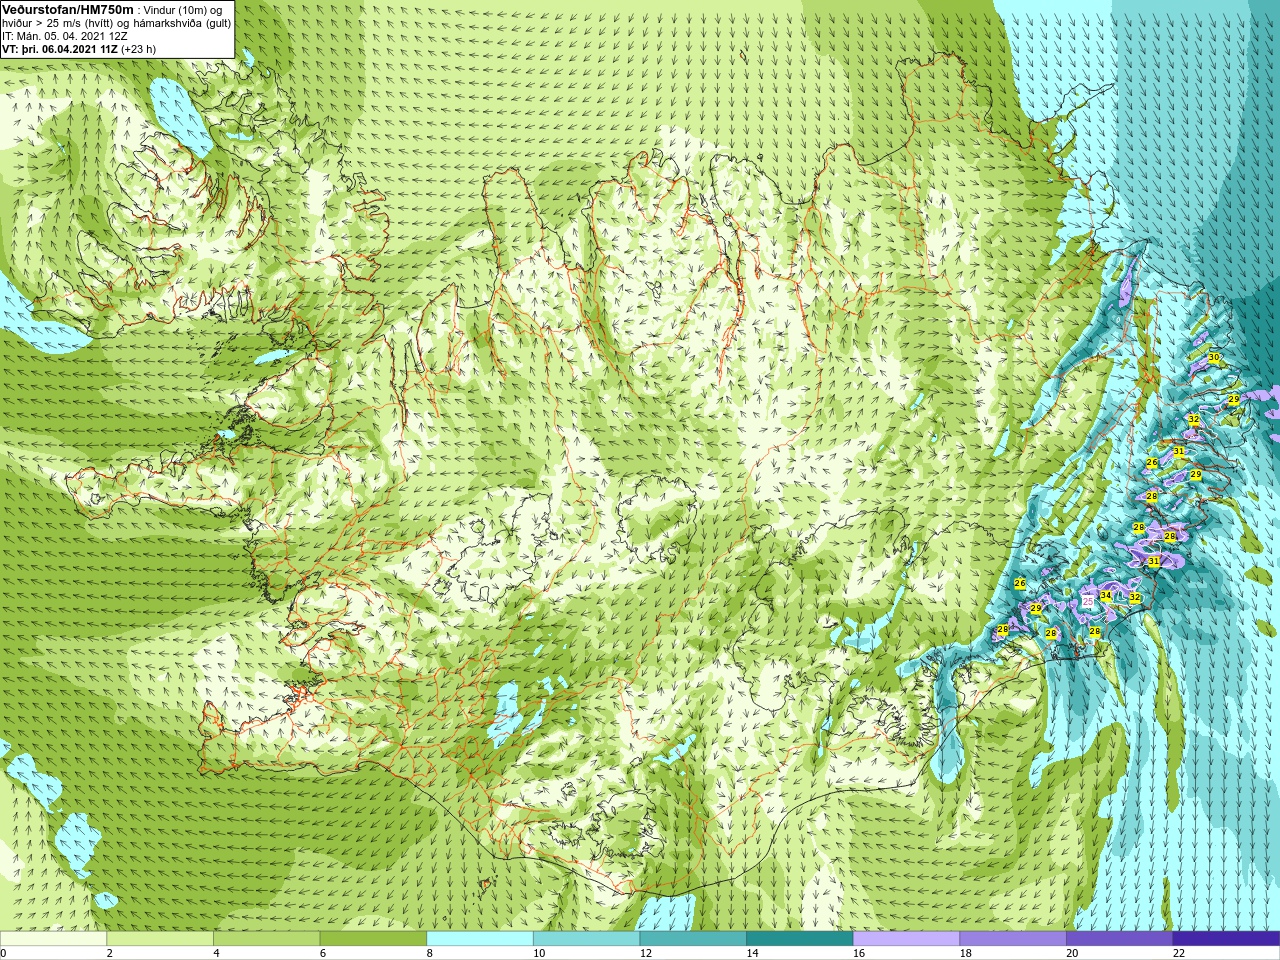This screenshot has height=960, width=1280.
Task: Click the legend scale value "8"
Action: pyautogui.click(x=430, y=953)
